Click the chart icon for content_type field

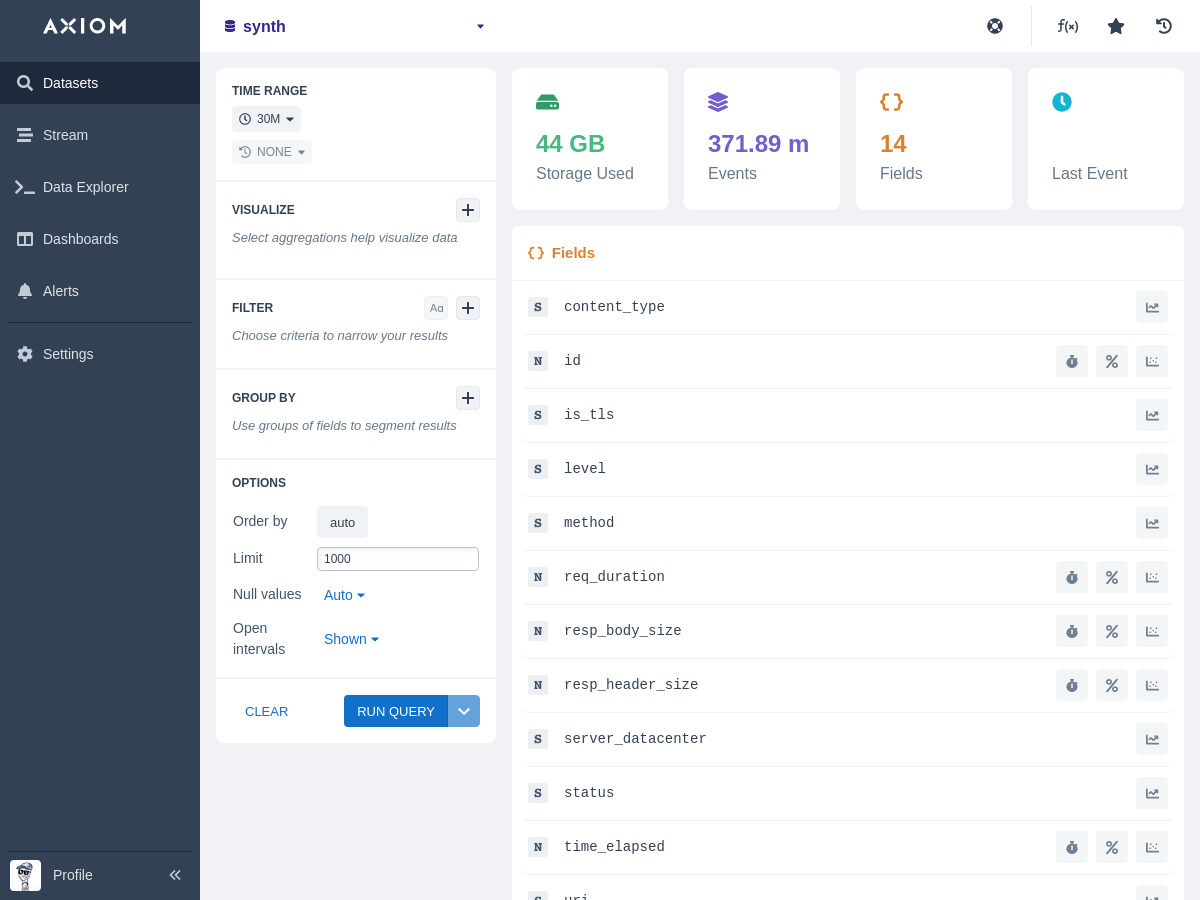point(1152,307)
